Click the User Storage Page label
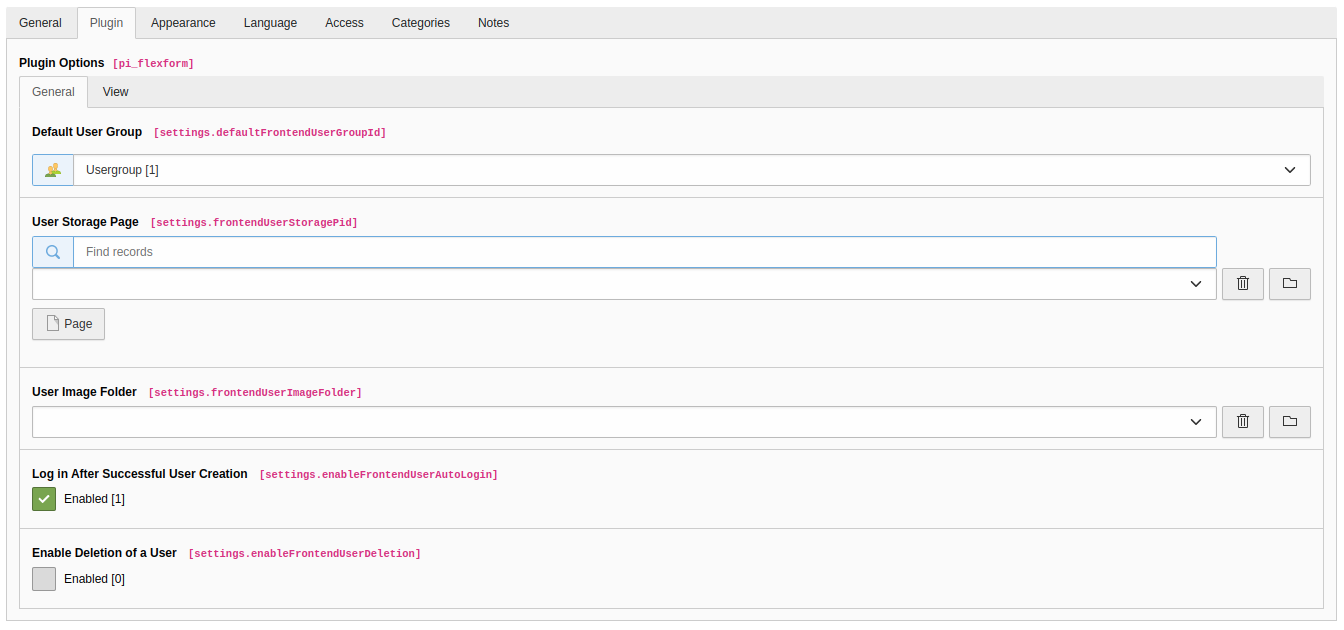1344x630 pixels. click(x=85, y=222)
